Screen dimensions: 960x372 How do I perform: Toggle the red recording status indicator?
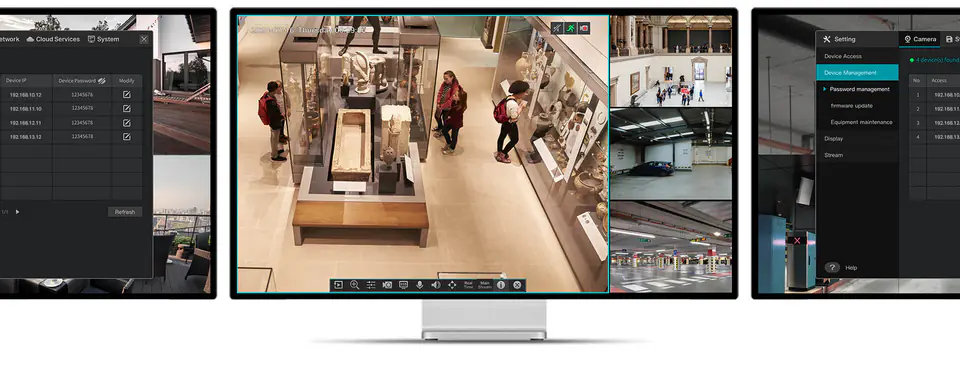[584, 28]
